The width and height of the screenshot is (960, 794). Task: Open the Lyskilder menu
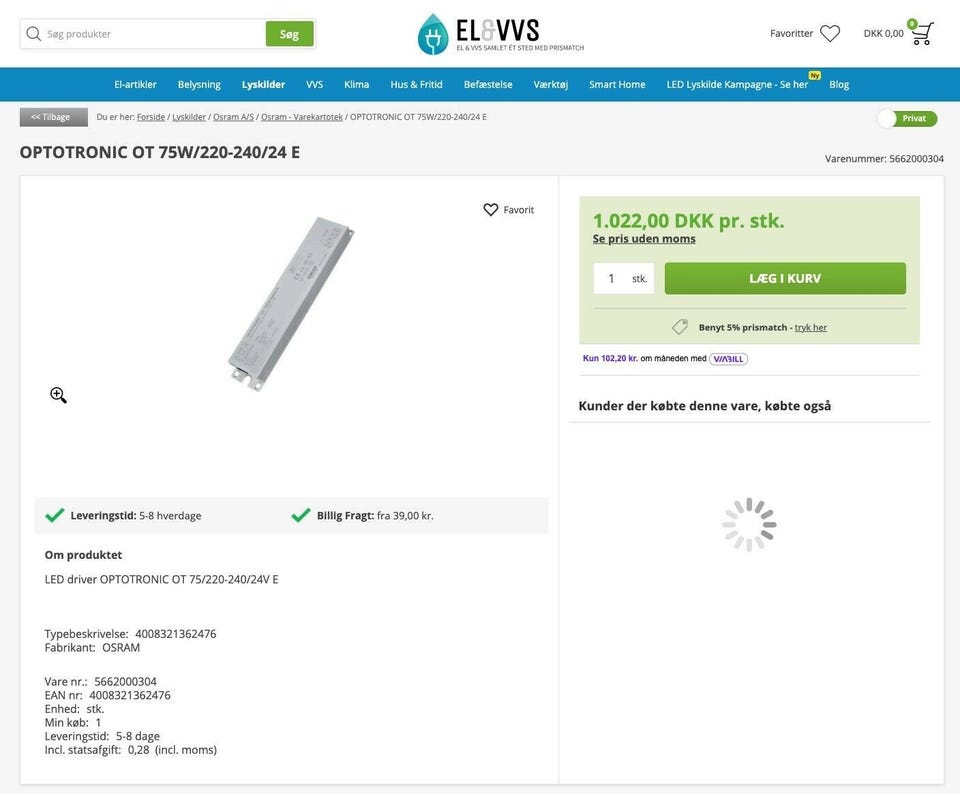(263, 84)
